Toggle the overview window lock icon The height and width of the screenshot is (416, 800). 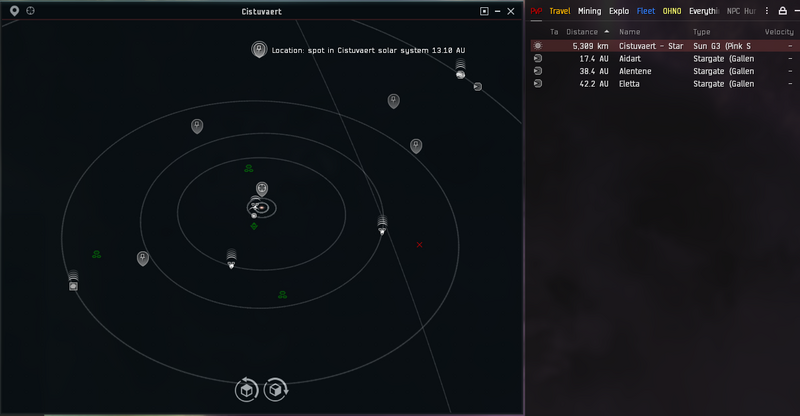point(782,11)
